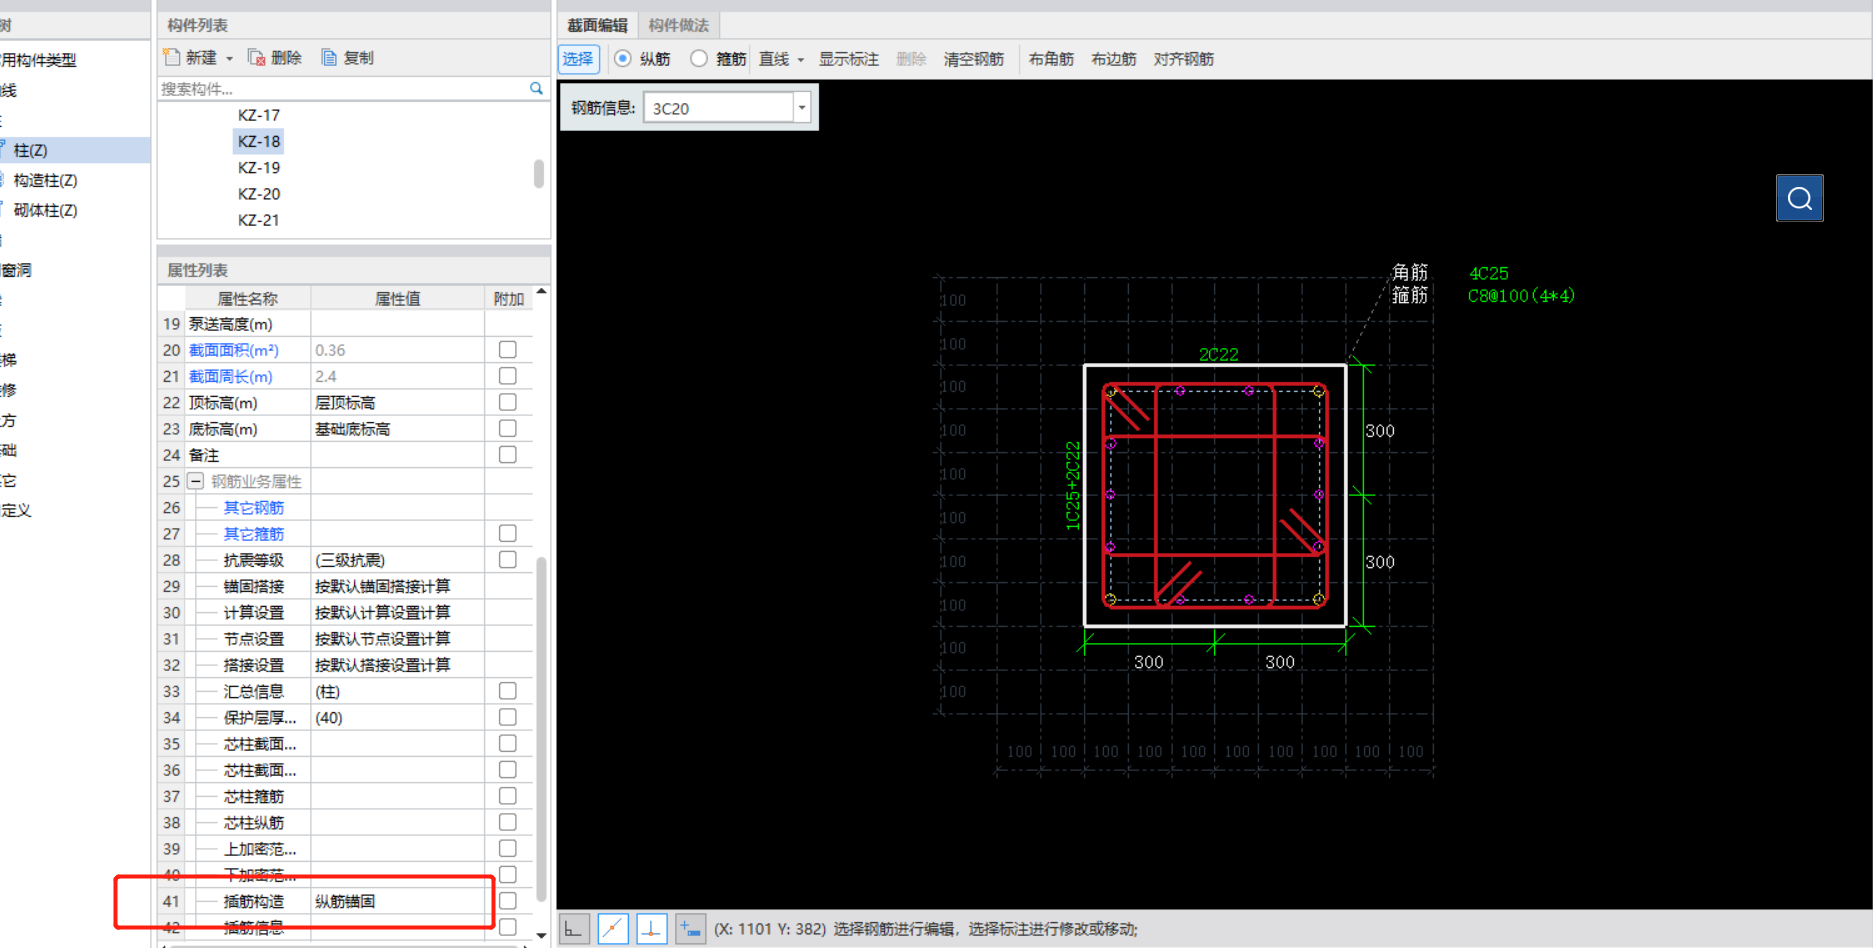The width and height of the screenshot is (1873, 948).
Task: Tick the checkbox for 截面面积(m²) row
Action: pyautogui.click(x=508, y=350)
